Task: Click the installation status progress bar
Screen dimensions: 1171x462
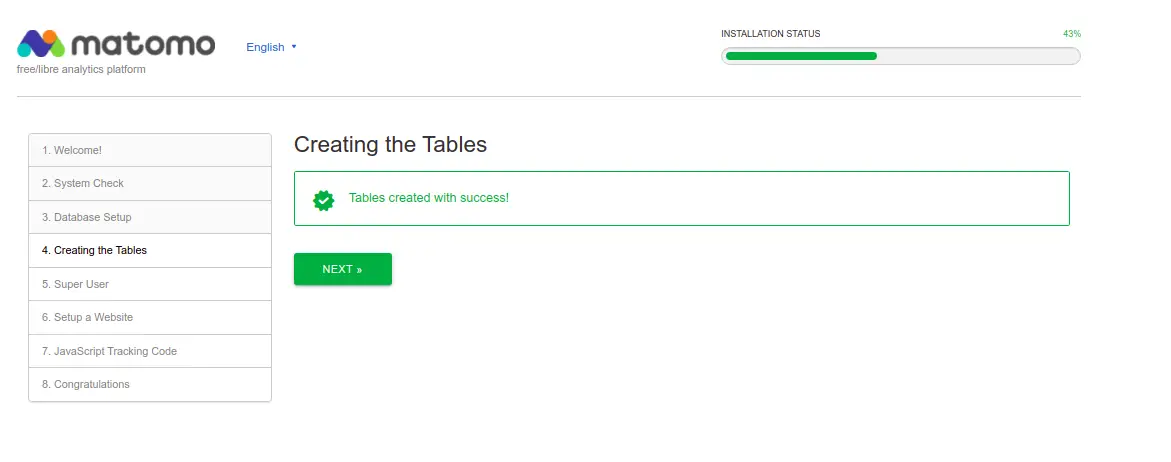Action: click(901, 56)
